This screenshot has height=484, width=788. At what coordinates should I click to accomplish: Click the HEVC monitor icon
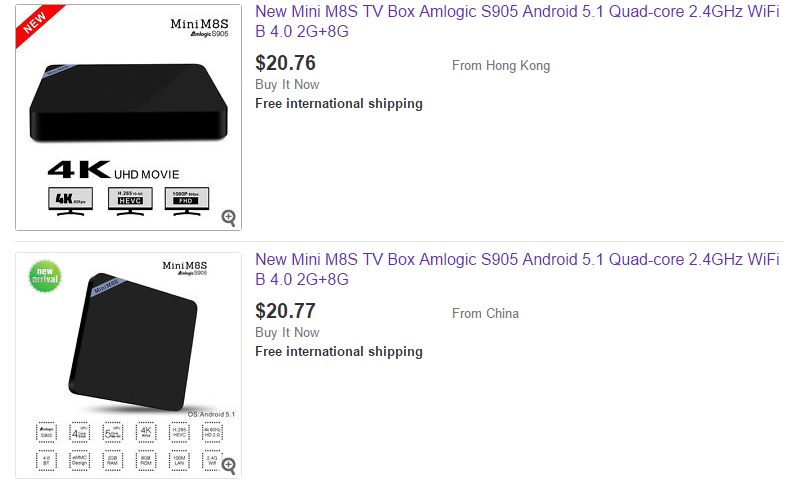130,201
